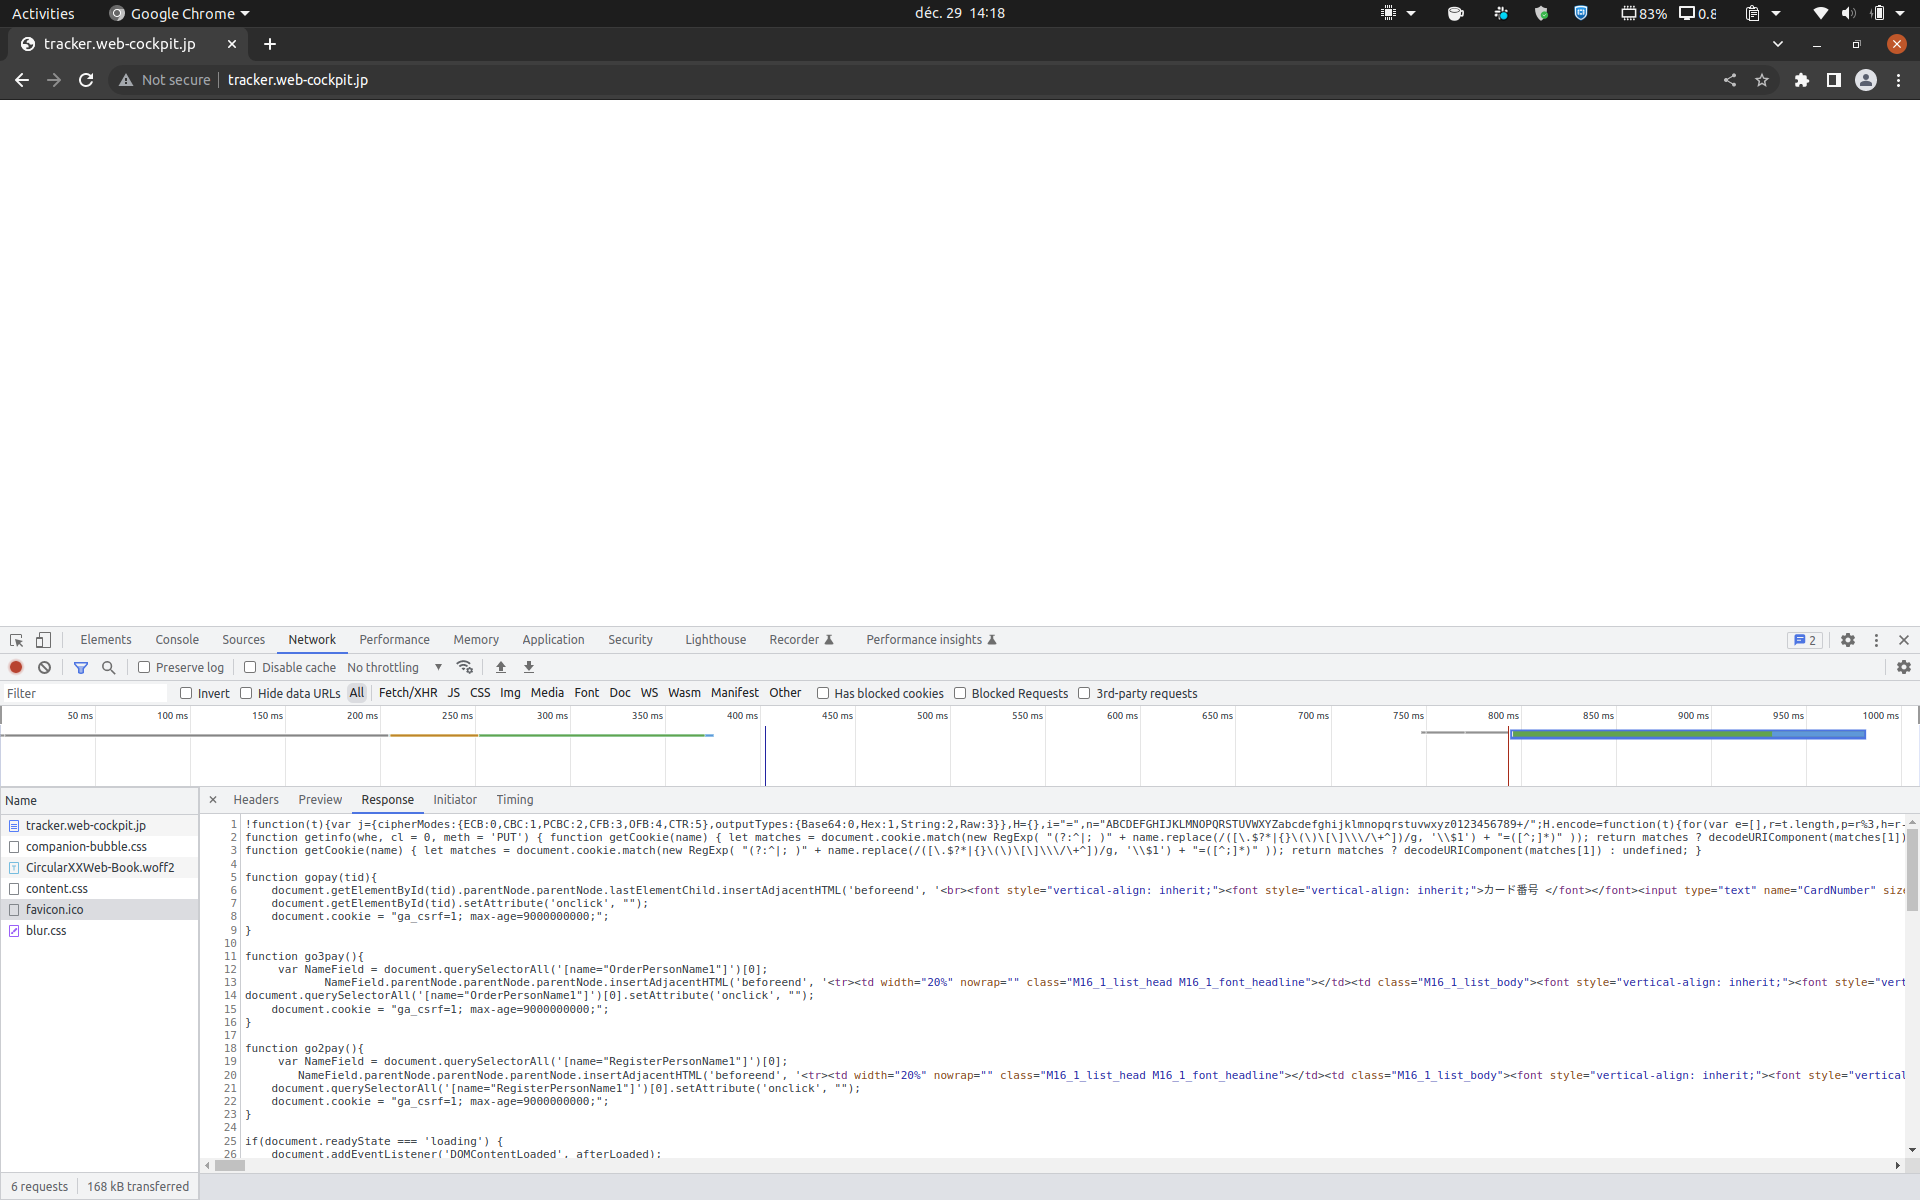Click the export HAR download icon
This screenshot has width=1920, height=1200.
click(529, 667)
